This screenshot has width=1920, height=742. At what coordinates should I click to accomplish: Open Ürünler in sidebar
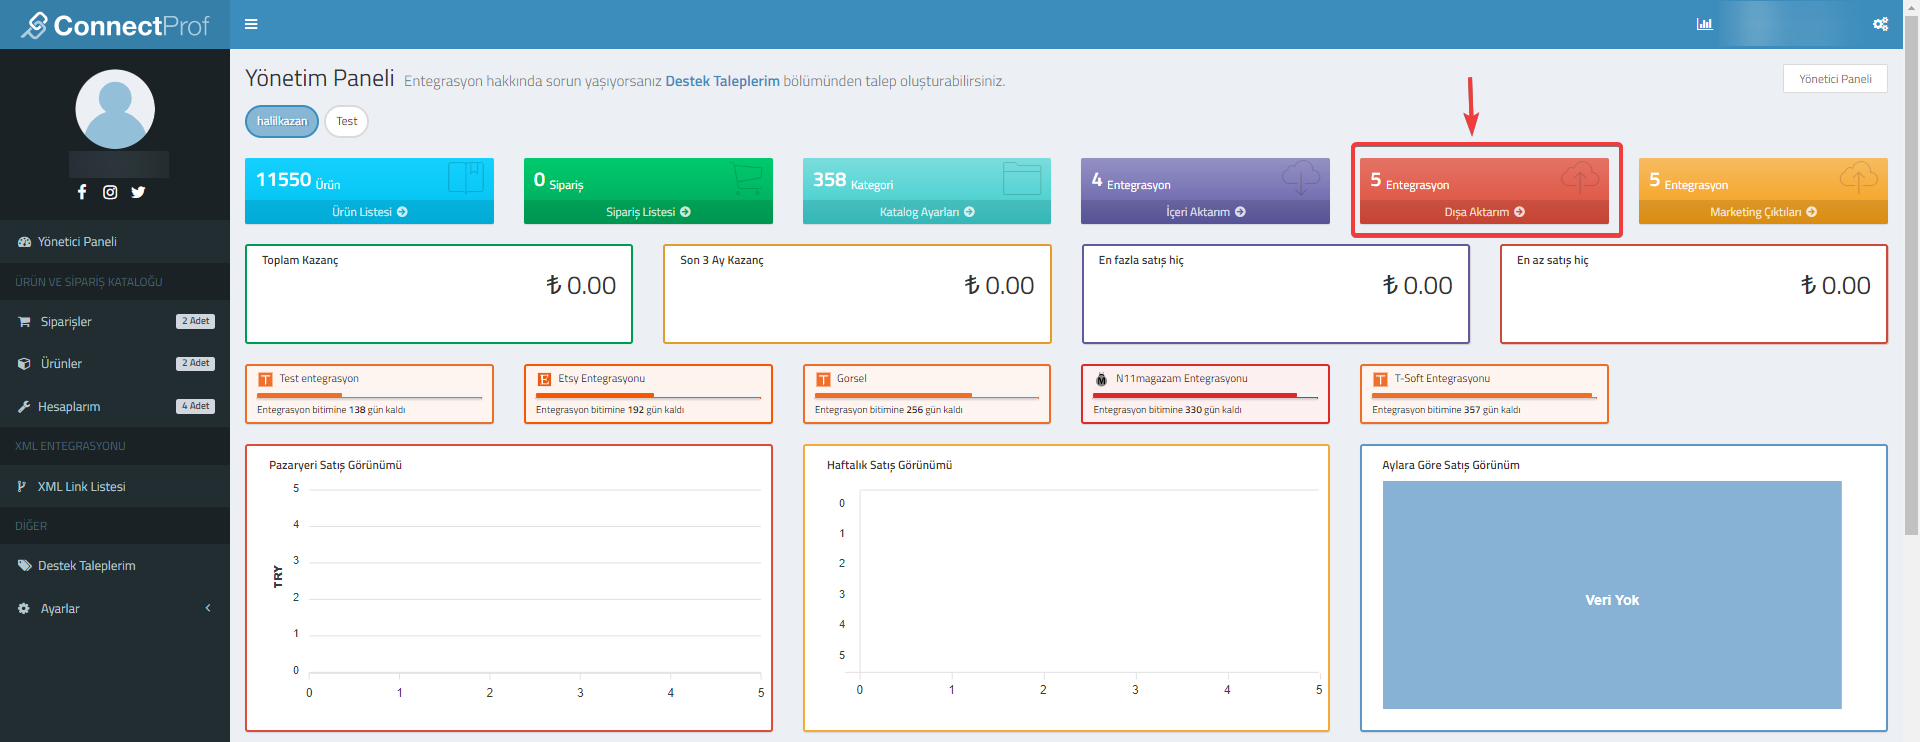click(x=115, y=364)
